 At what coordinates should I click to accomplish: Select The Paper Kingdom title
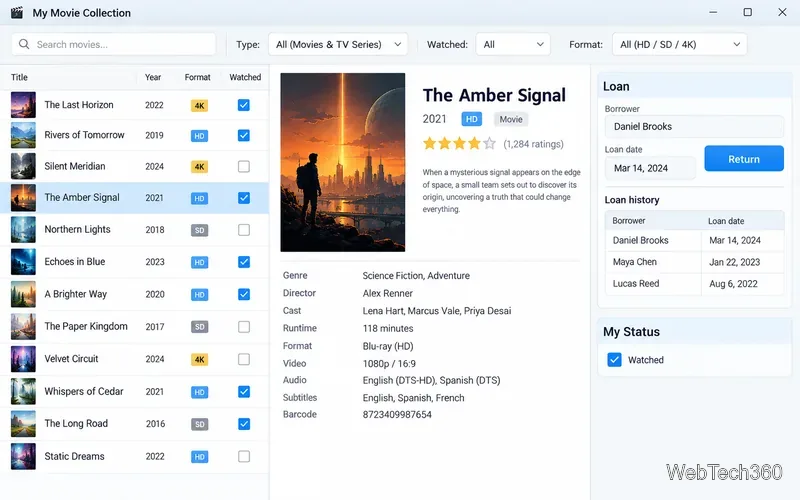coord(86,326)
